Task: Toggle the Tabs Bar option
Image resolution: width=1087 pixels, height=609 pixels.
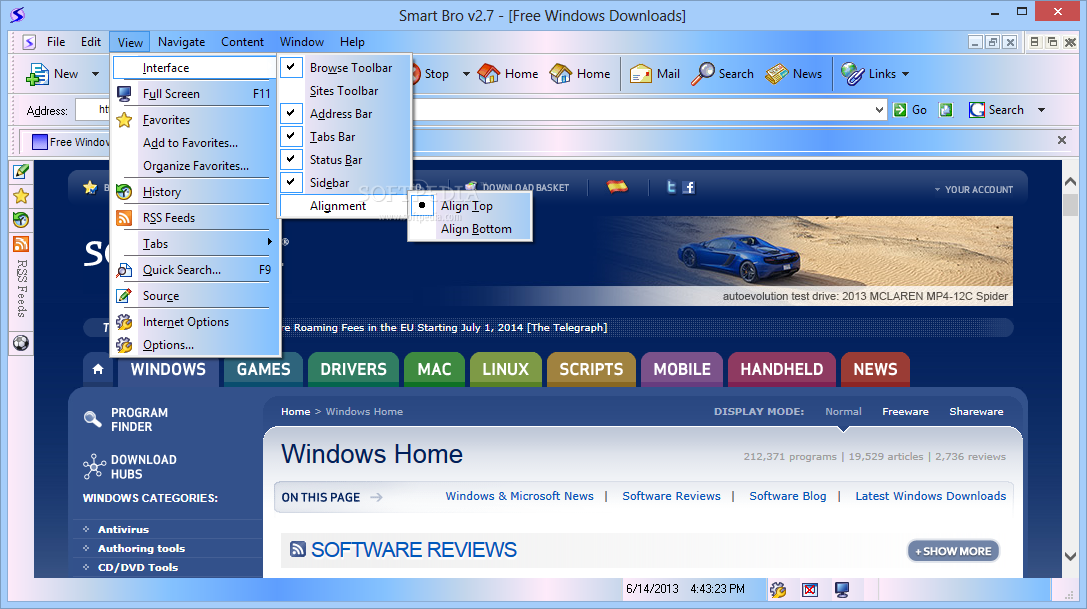Action: click(346, 136)
